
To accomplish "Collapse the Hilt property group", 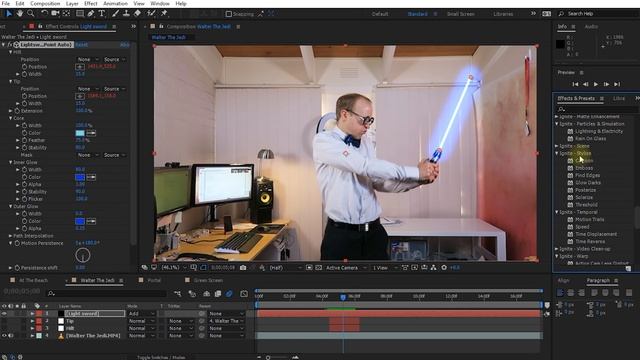I will pyautogui.click(x=11, y=52).
